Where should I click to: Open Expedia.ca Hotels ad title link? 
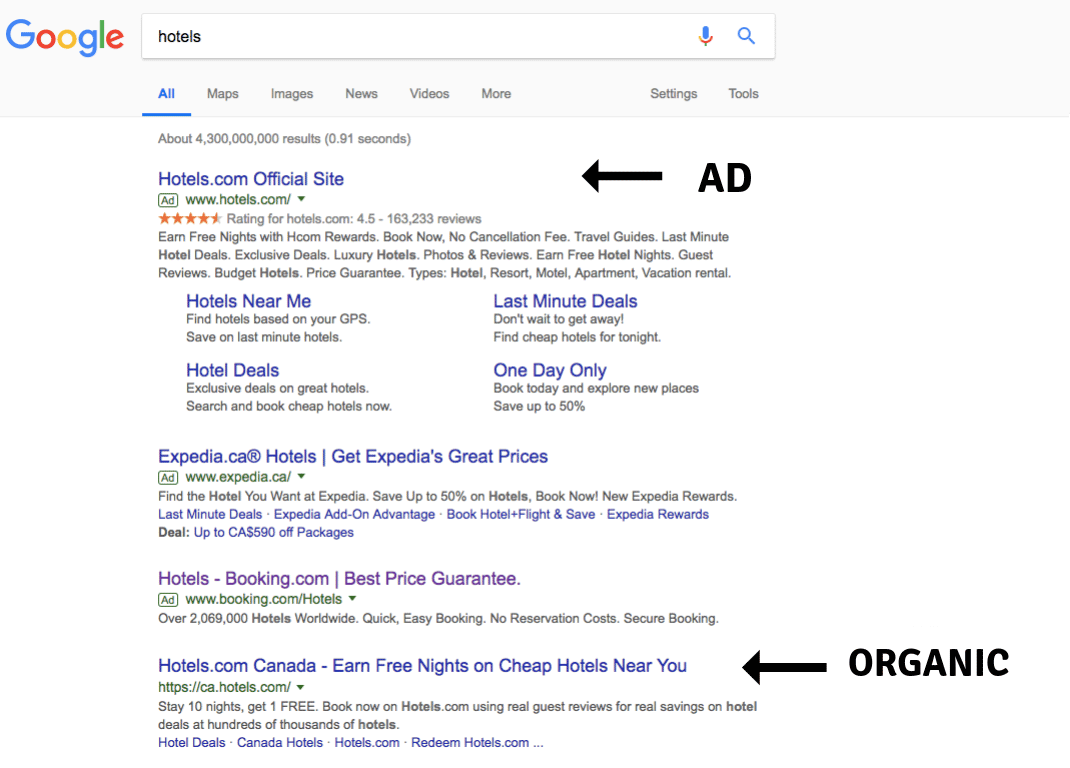[353, 457]
